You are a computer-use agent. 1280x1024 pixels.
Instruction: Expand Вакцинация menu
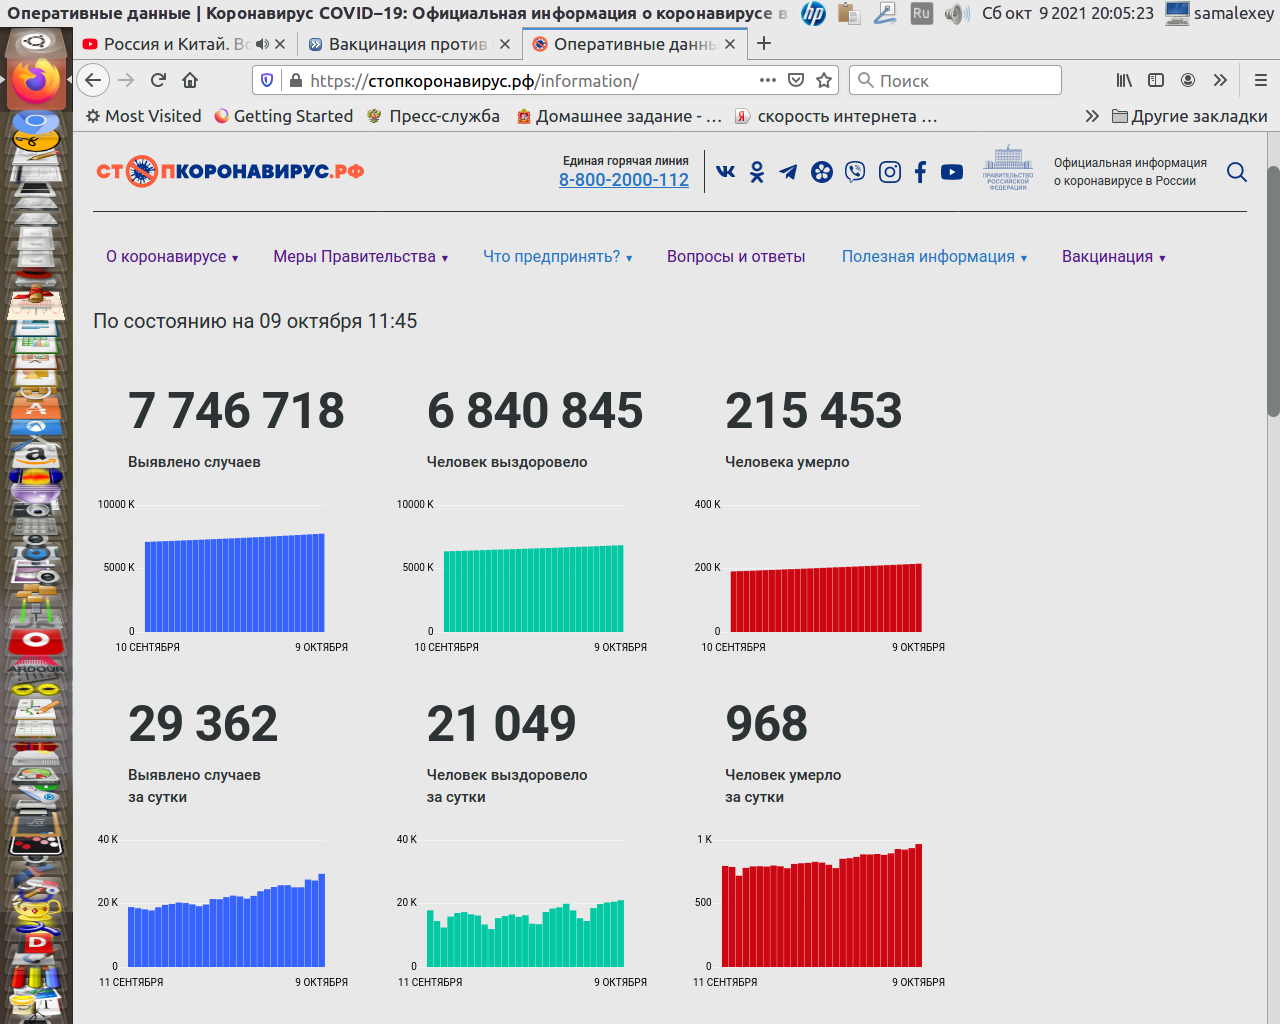click(x=1114, y=256)
